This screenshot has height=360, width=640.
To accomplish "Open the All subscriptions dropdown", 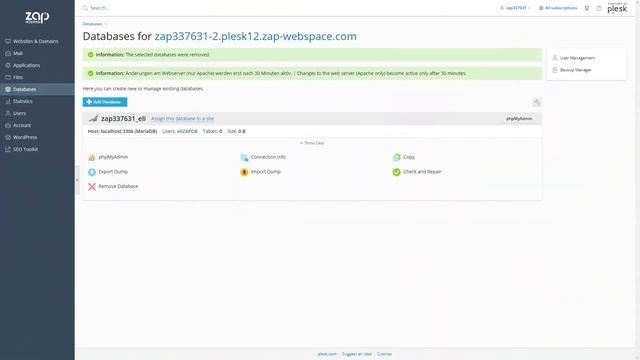I will pyautogui.click(x=558, y=8).
